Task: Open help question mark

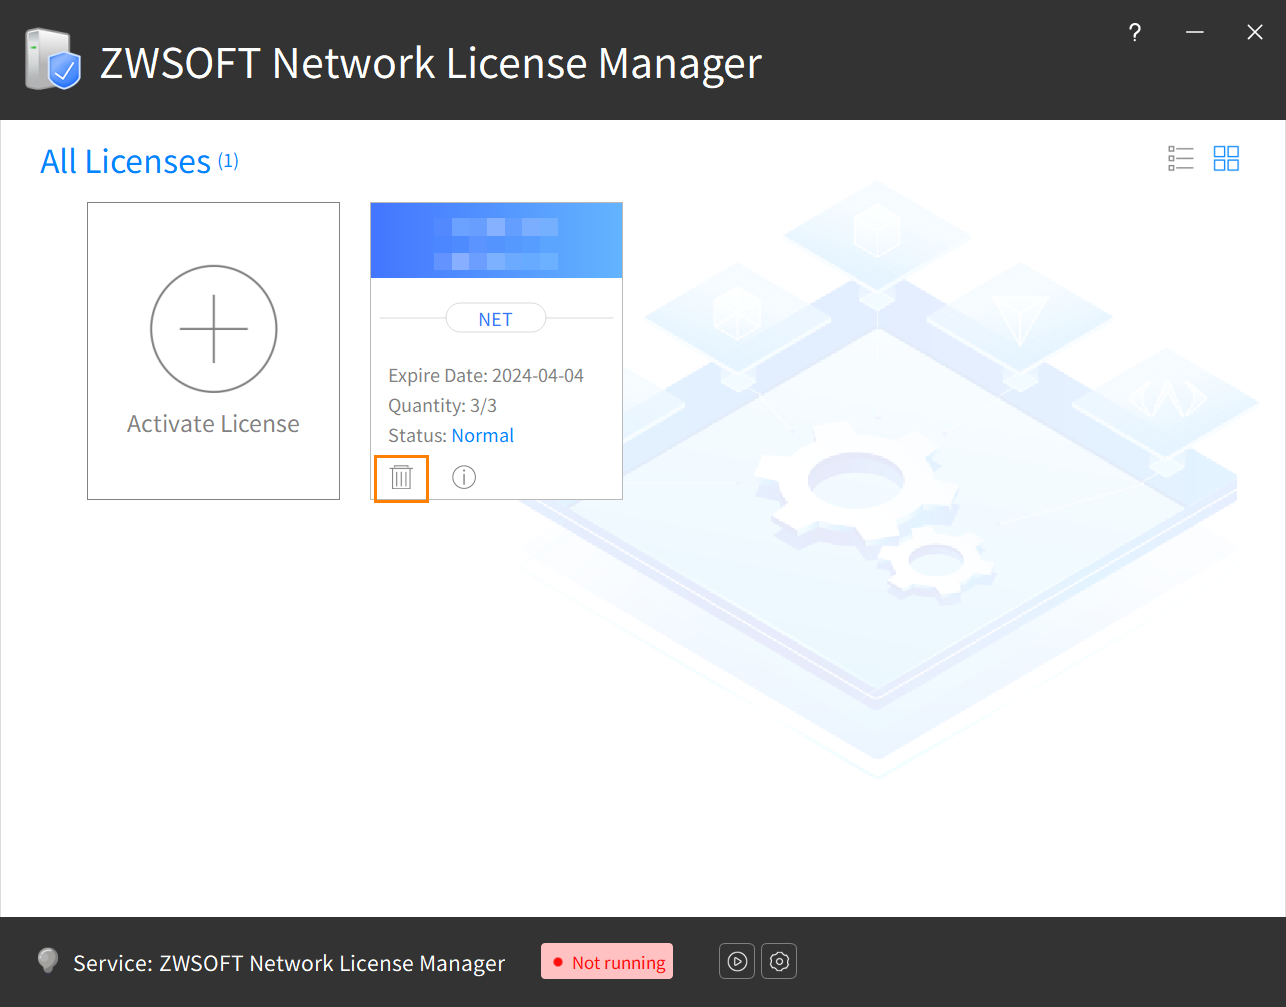Action: [1135, 33]
